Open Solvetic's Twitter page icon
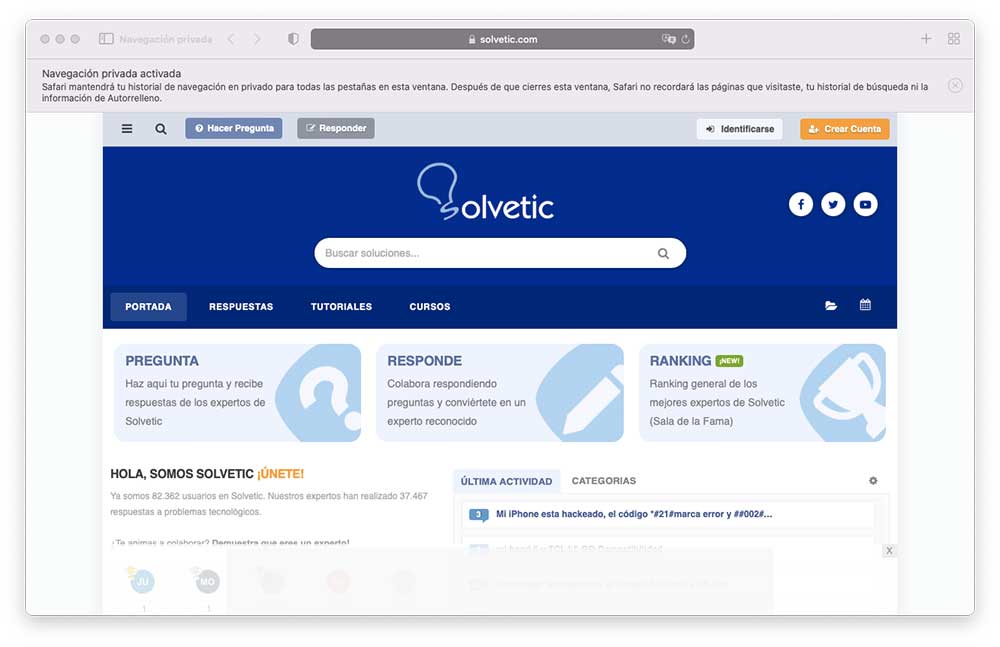1000x647 pixels. point(833,204)
